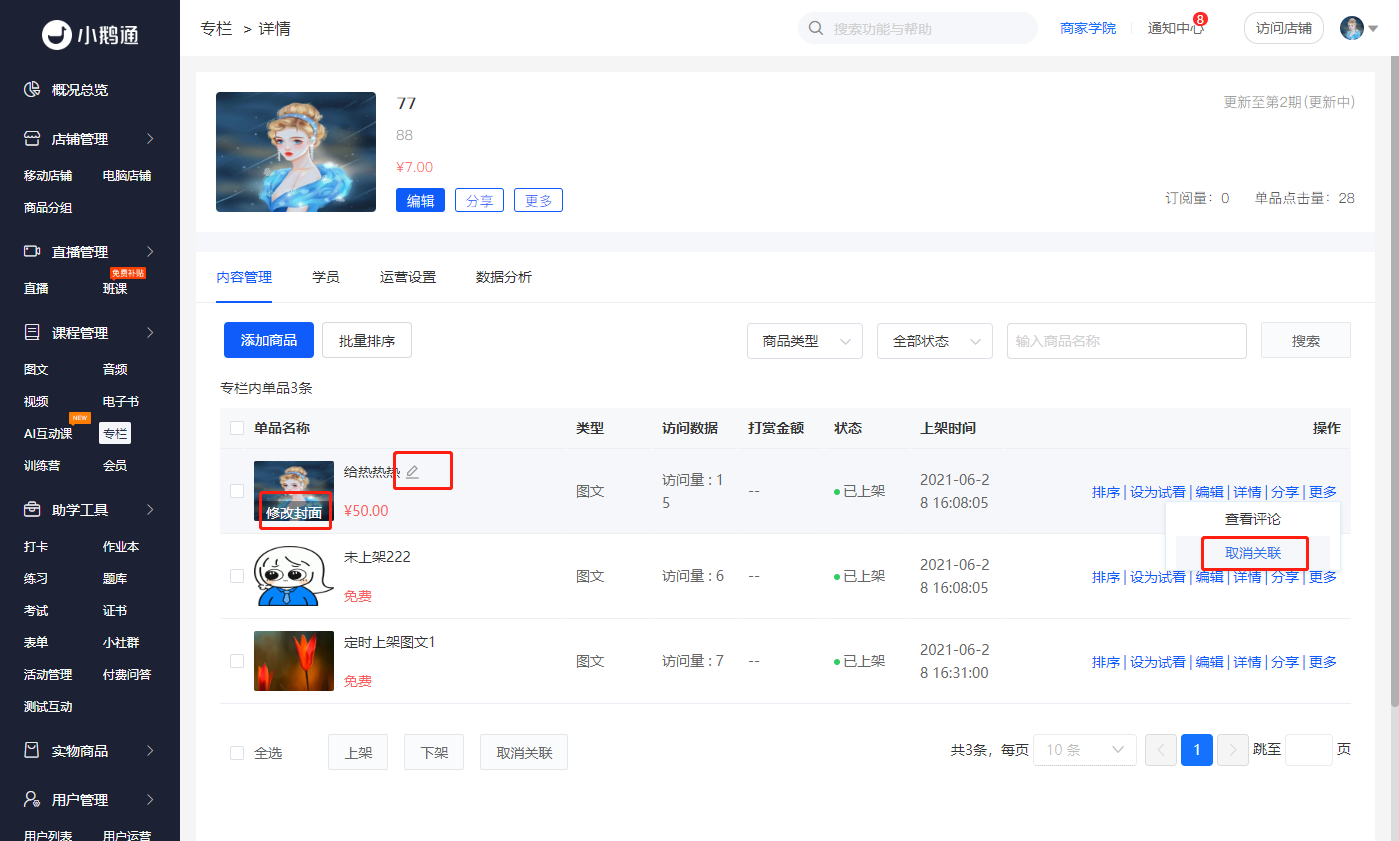This screenshot has width=1399, height=841.
Task: Go to next page arrow
Action: tap(1233, 750)
